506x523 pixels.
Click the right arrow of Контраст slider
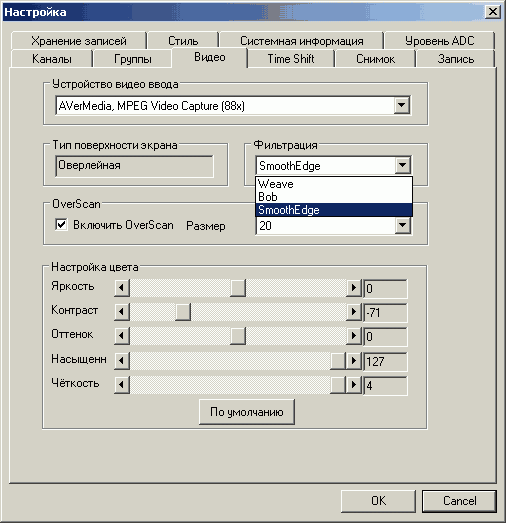click(354, 312)
